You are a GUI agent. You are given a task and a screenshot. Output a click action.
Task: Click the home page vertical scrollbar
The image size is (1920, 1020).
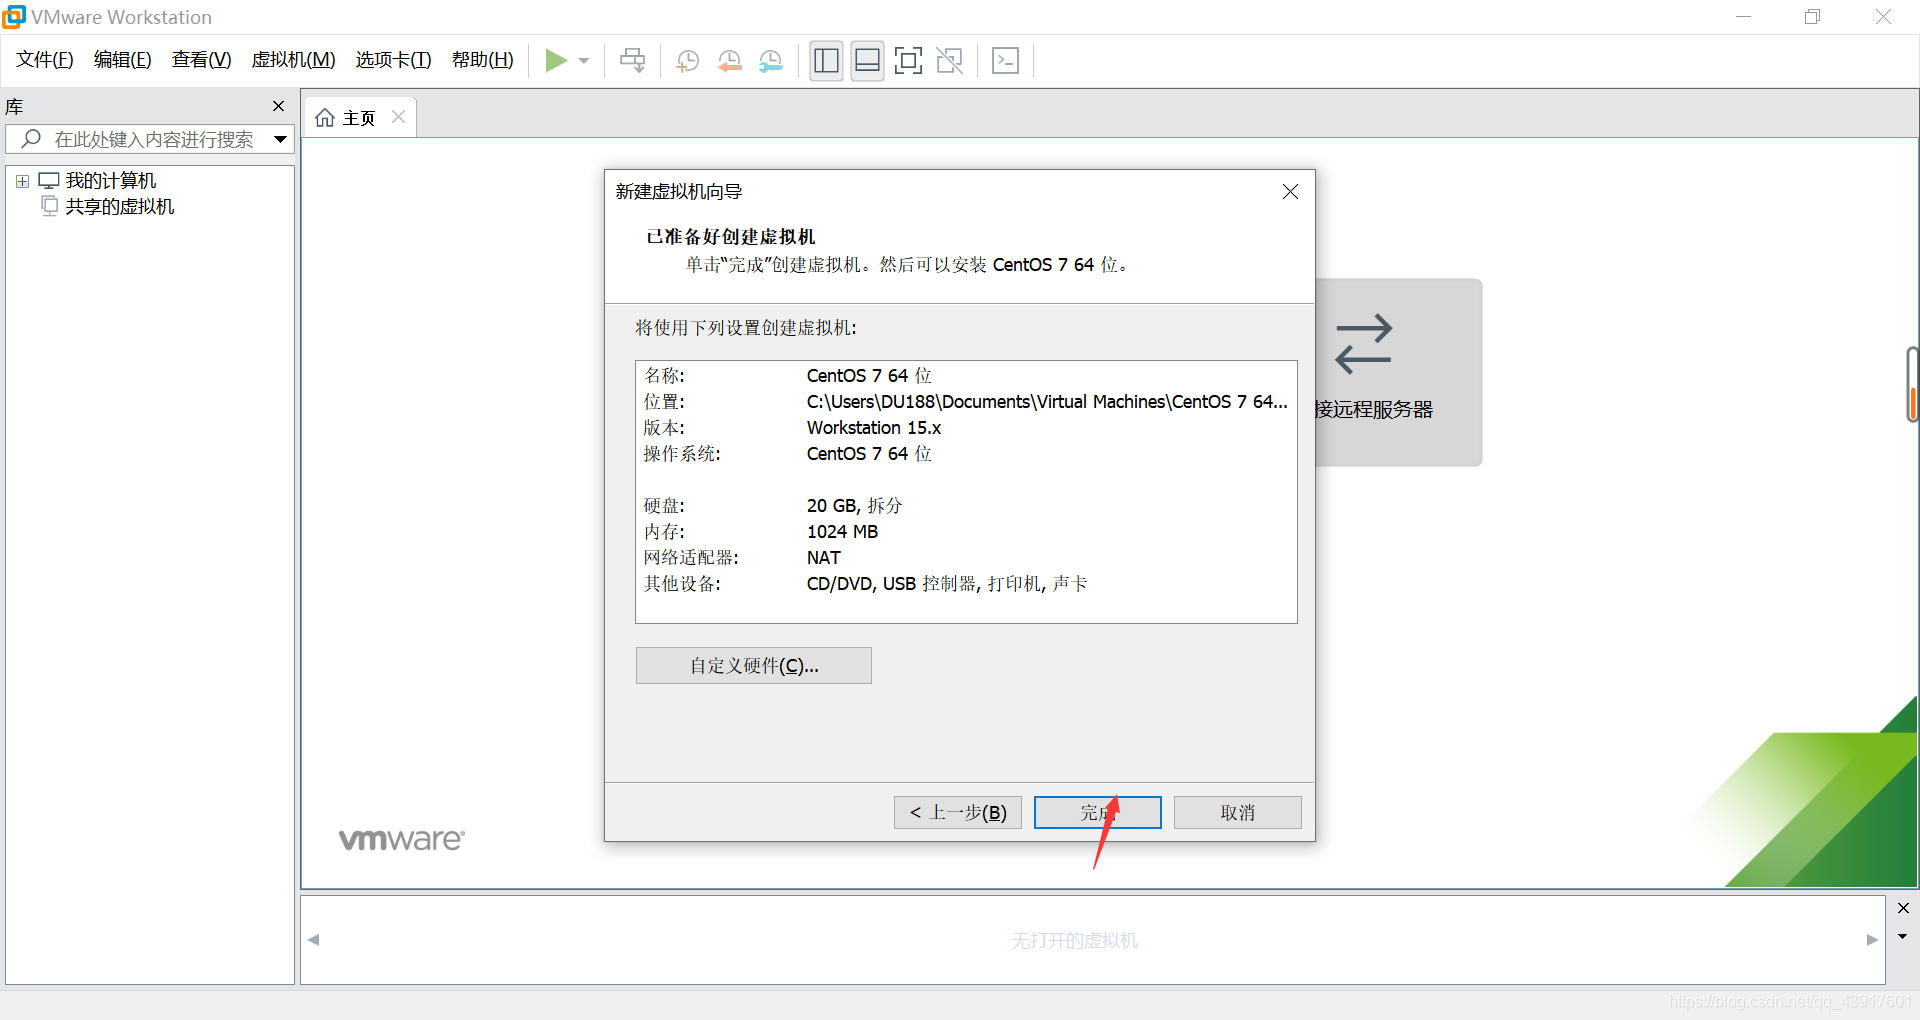click(1912, 385)
